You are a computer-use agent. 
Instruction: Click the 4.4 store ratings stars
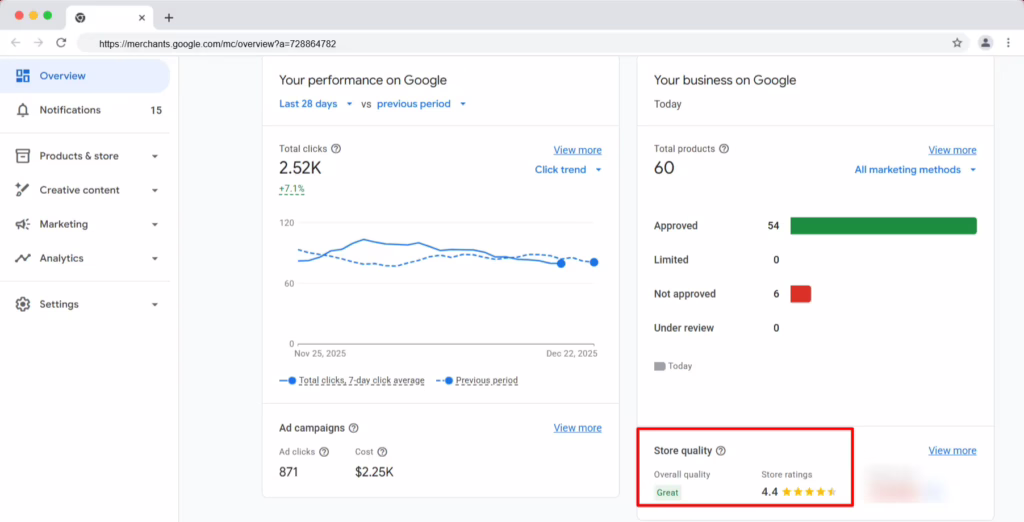click(809, 492)
